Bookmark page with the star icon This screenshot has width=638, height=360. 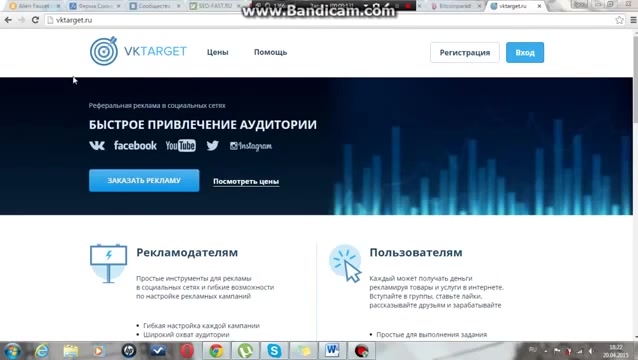tap(619, 20)
